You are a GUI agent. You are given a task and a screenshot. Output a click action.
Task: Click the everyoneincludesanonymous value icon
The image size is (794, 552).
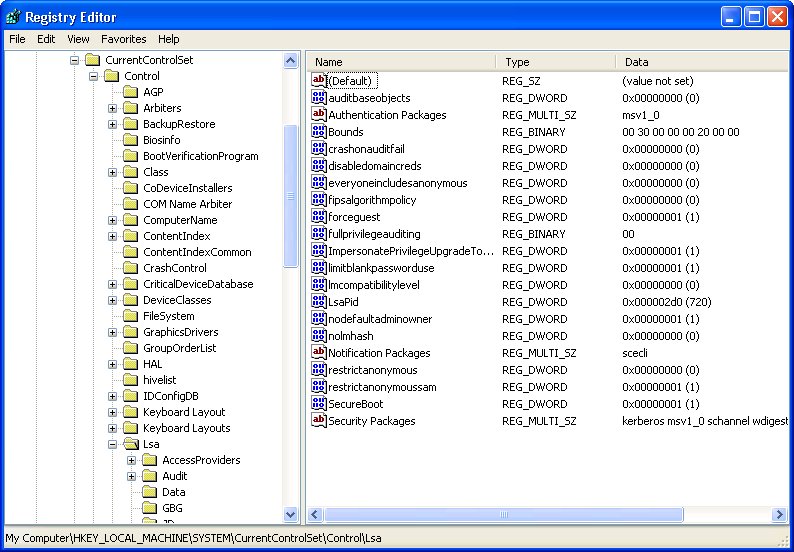pos(319,183)
